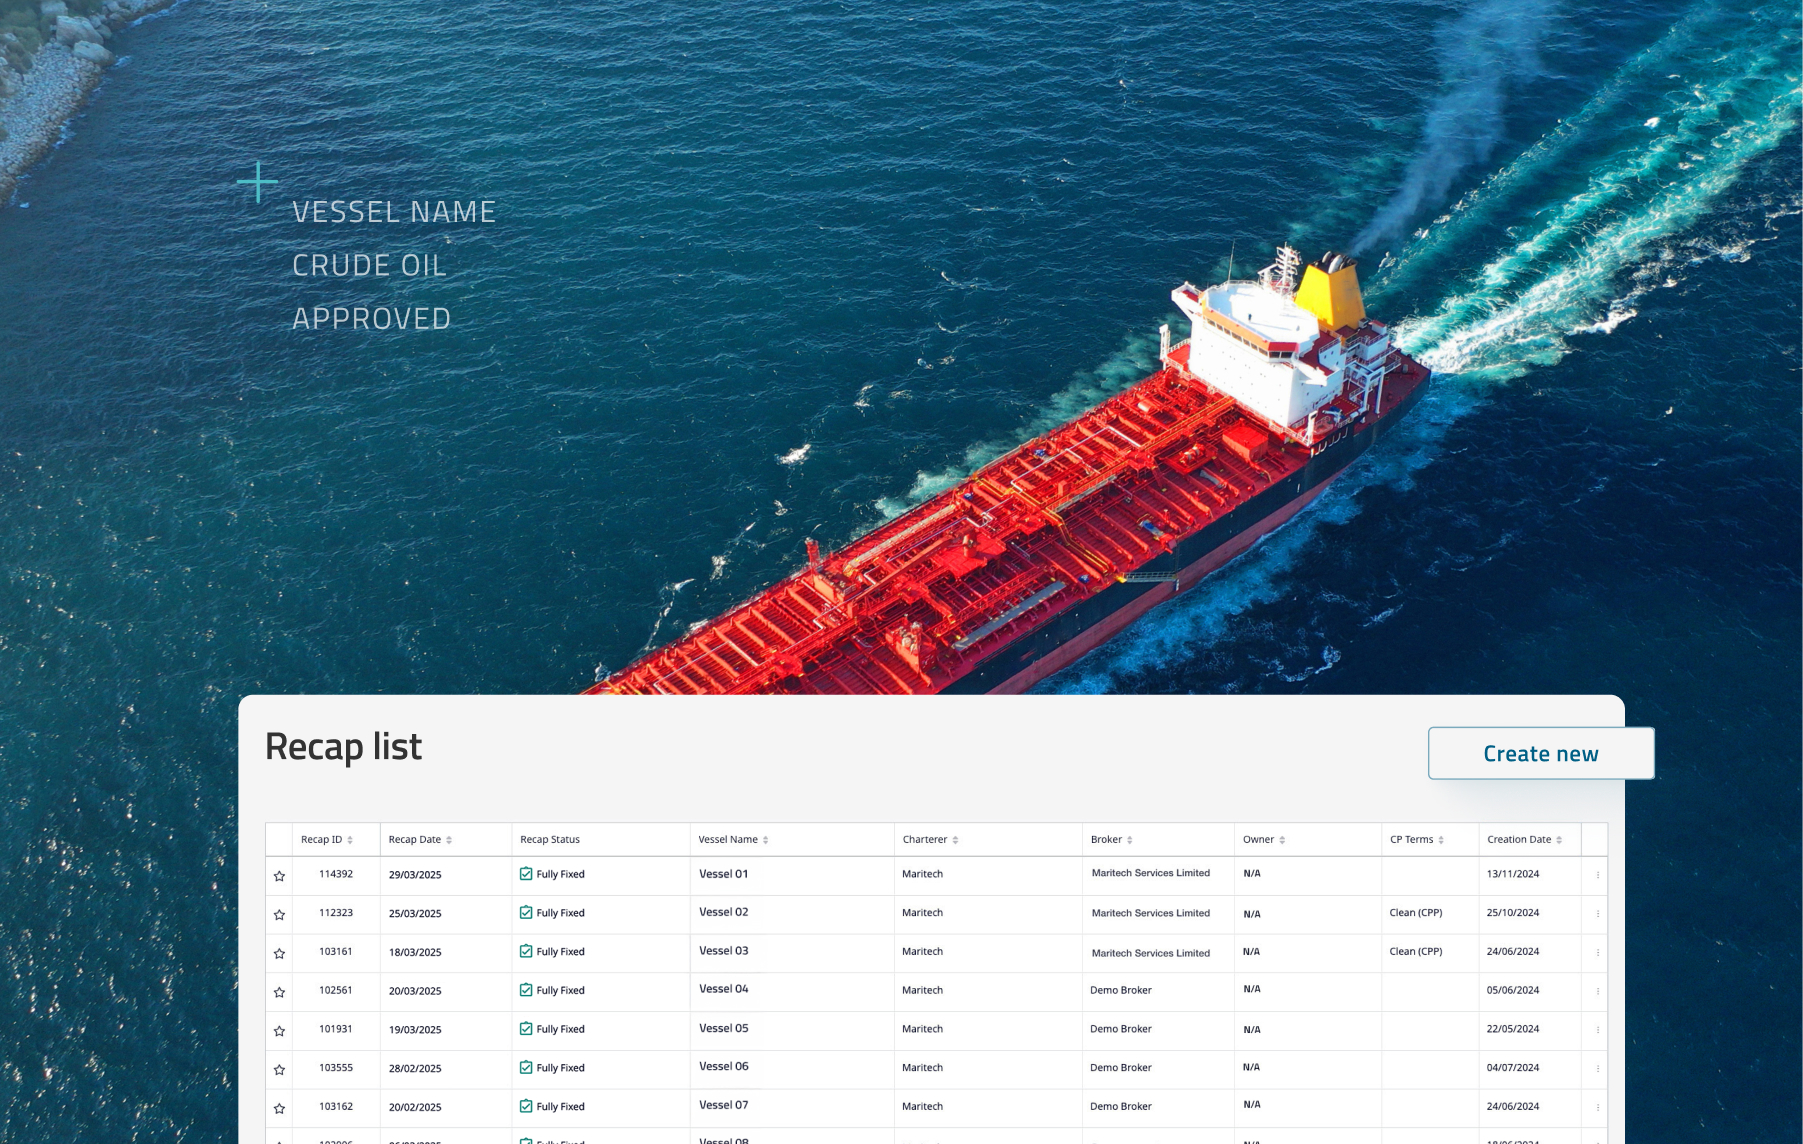The image size is (1803, 1144).
Task: Click the kebab menu for the 25/10/2024 recap
Action: pos(1597,913)
